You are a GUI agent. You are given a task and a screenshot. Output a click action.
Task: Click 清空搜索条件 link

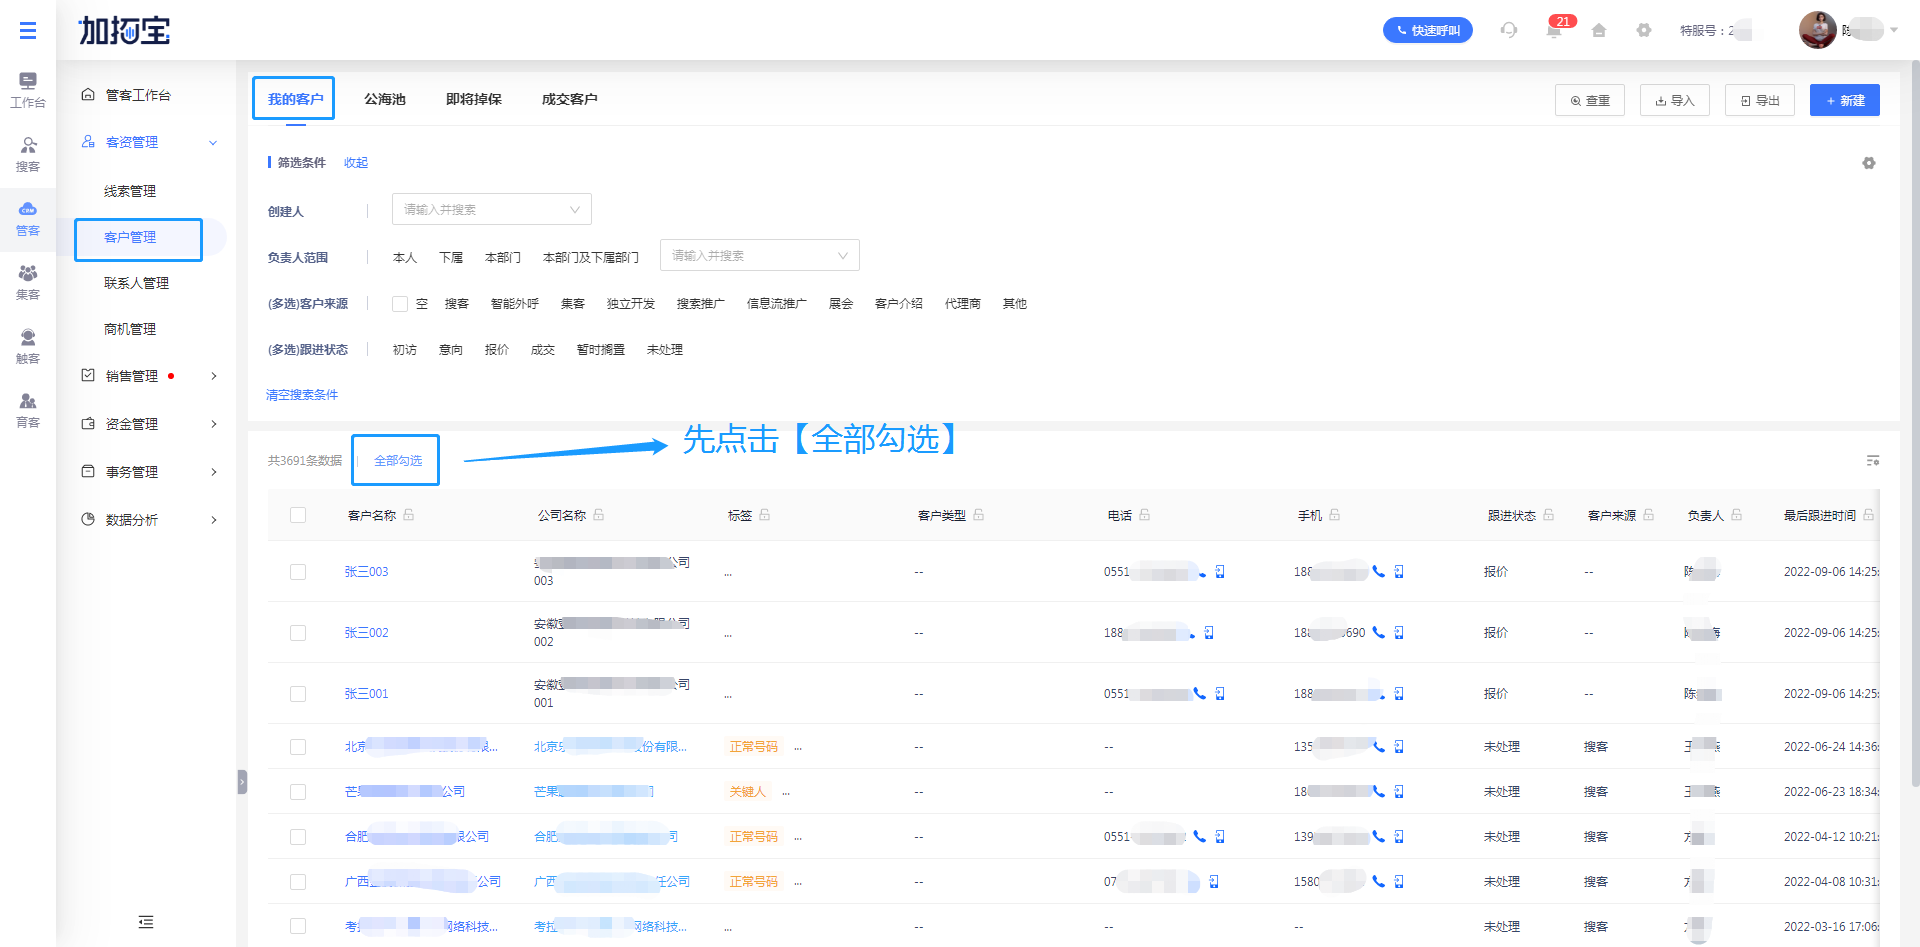[302, 395]
